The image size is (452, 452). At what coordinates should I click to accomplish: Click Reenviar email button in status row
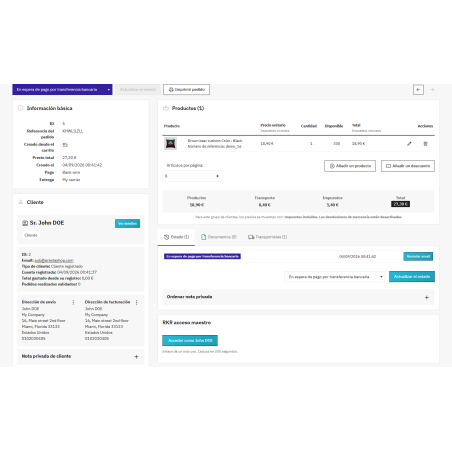[x=418, y=256]
